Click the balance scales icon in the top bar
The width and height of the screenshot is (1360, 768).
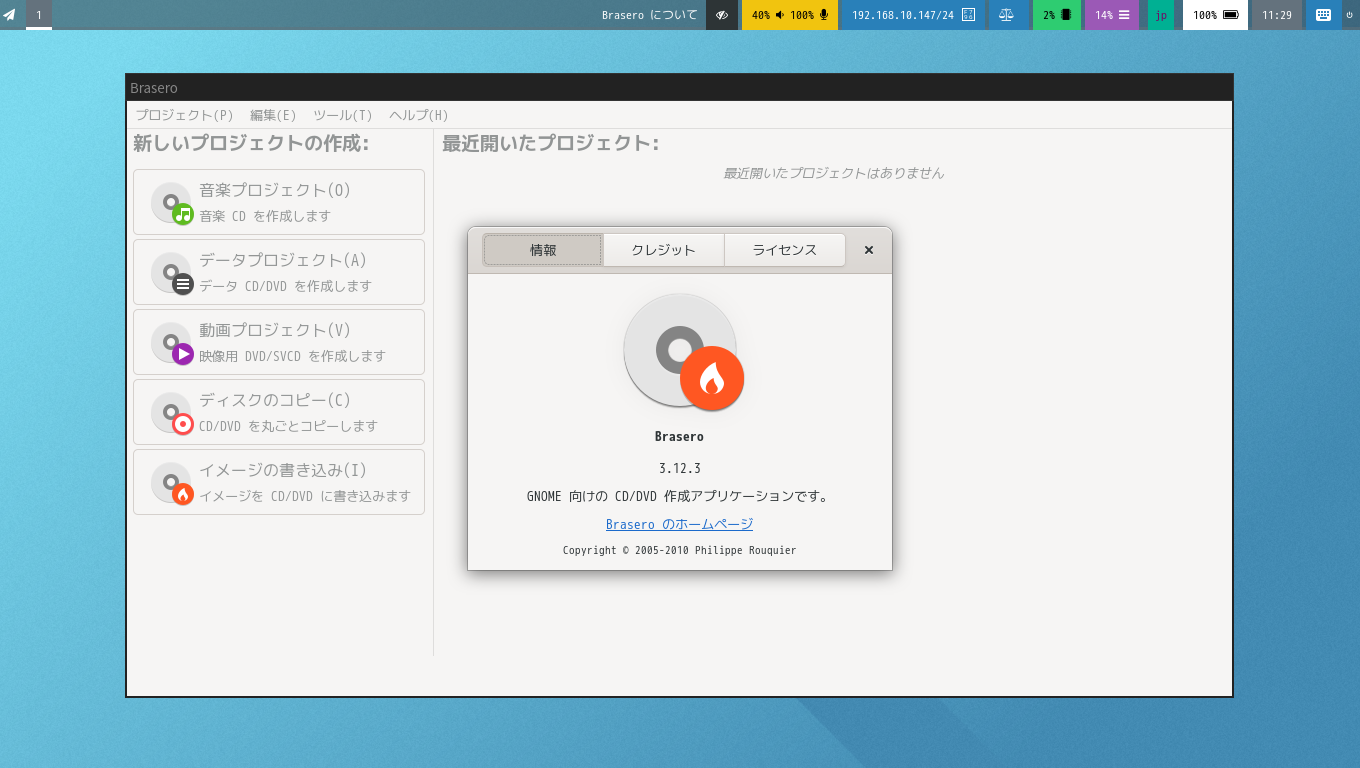click(x=1007, y=15)
